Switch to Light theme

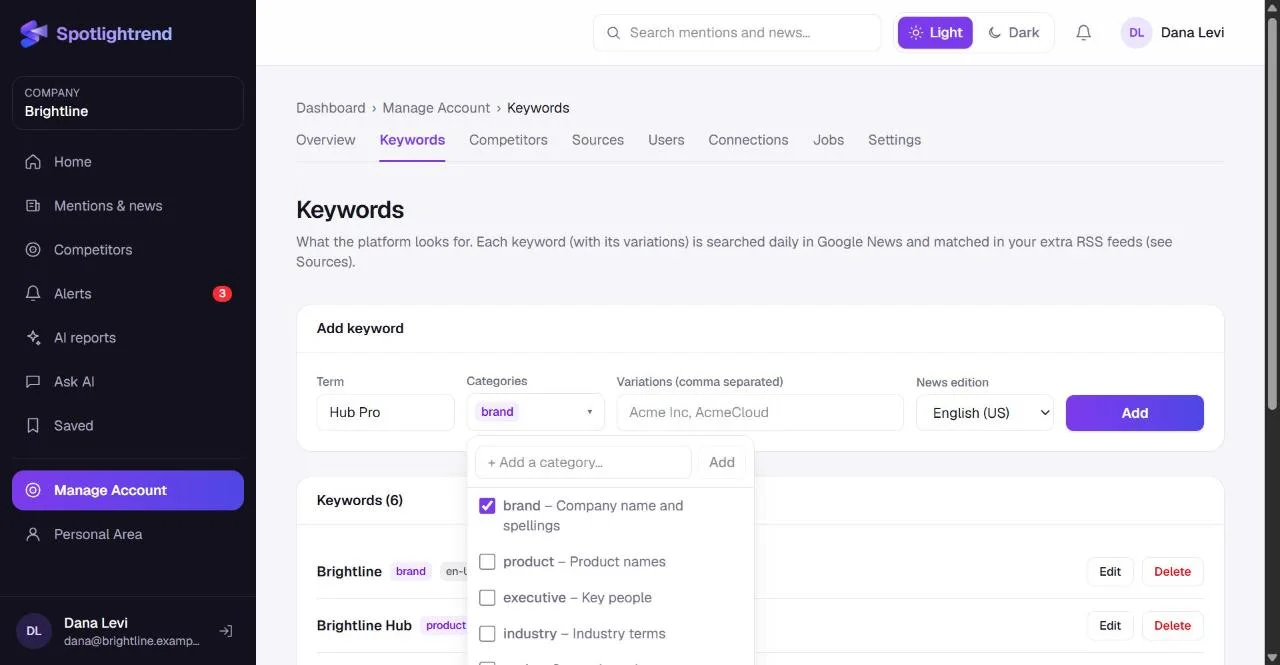pyautogui.click(x=935, y=33)
